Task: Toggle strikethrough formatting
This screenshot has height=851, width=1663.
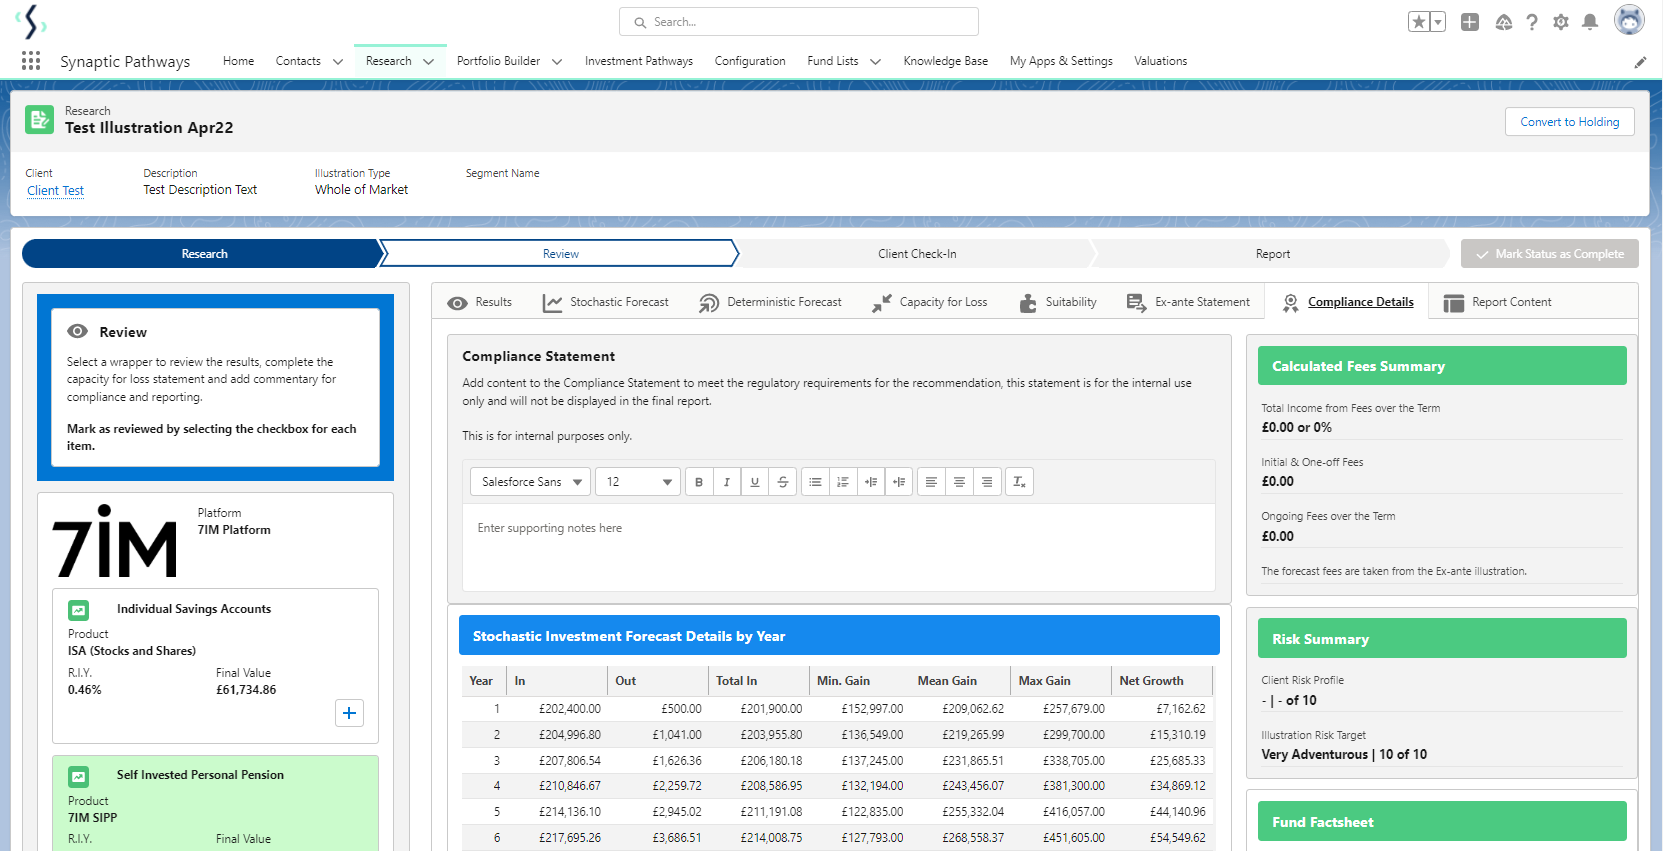Action: [783, 482]
